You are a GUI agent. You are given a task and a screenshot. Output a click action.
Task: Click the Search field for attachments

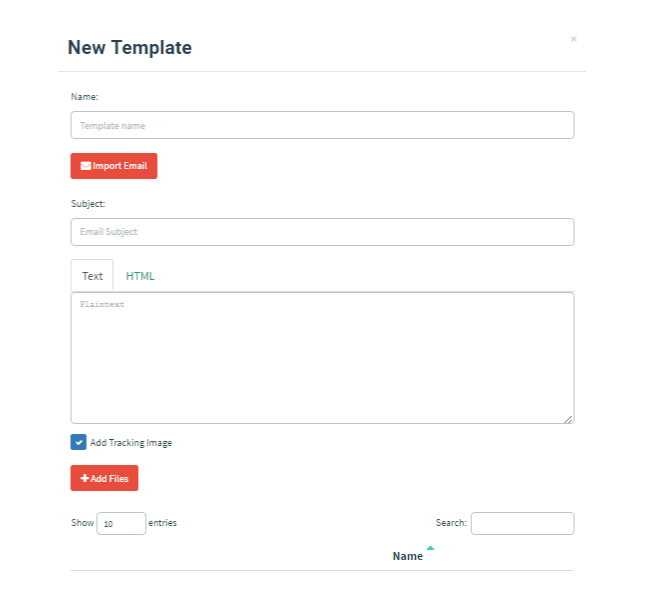point(522,523)
